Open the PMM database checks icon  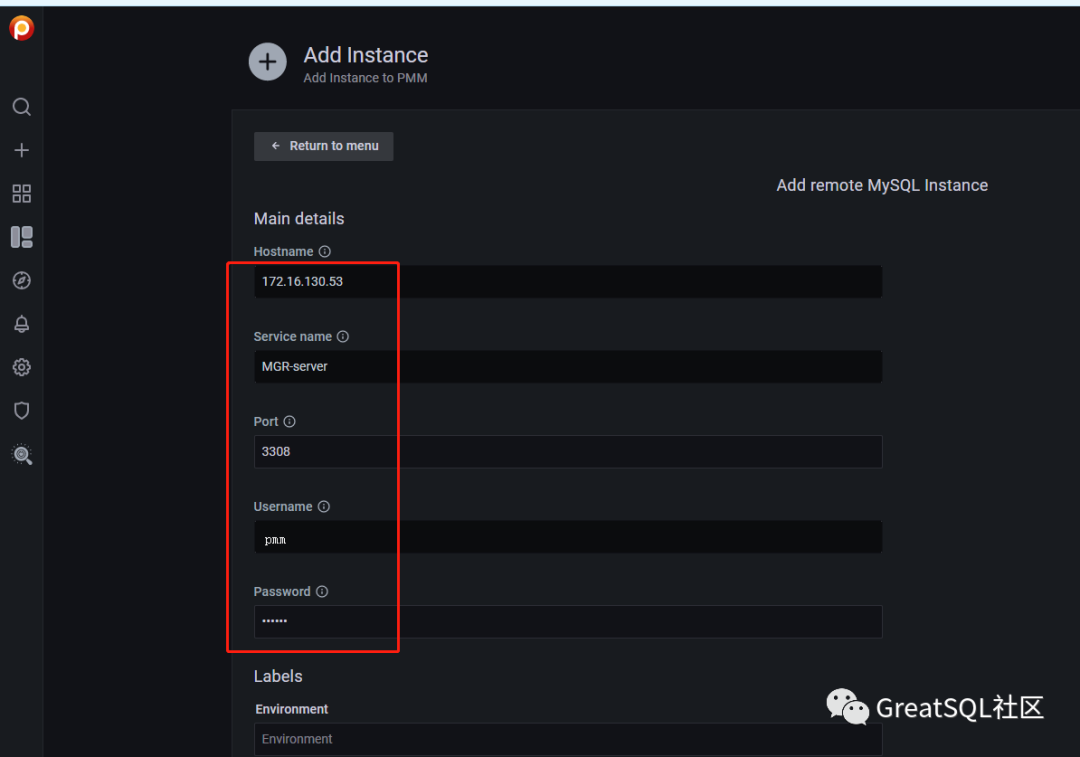pyautogui.click(x=21, y=454)
